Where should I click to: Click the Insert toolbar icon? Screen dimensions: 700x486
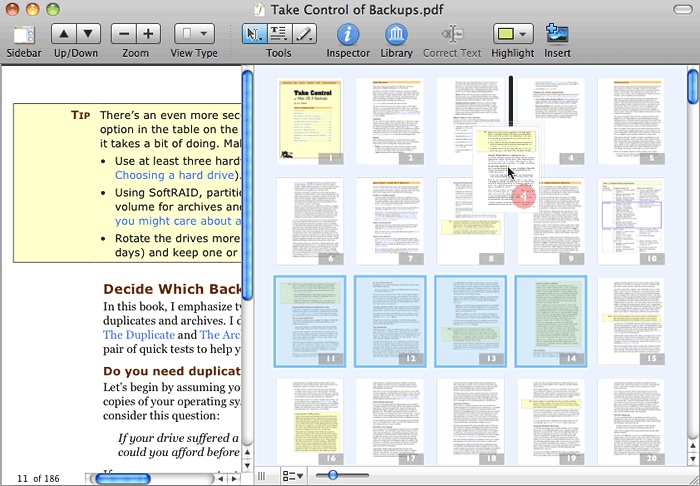[557, 33]
